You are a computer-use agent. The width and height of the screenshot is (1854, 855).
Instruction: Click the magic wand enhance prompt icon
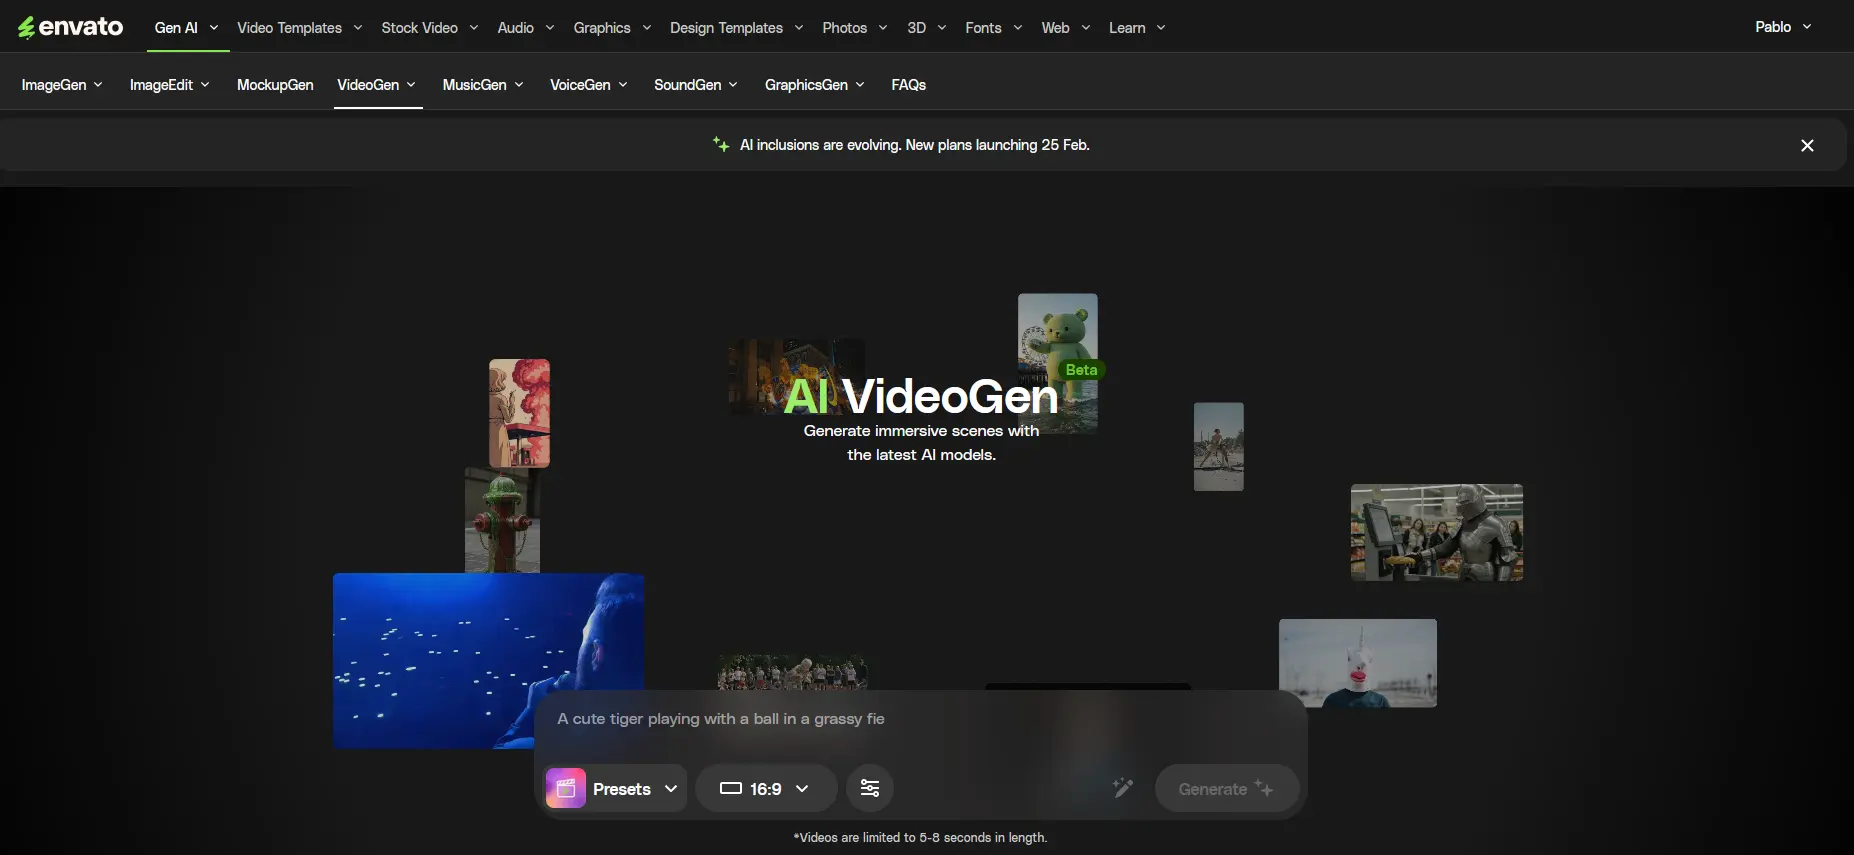tap(1123, 788)
